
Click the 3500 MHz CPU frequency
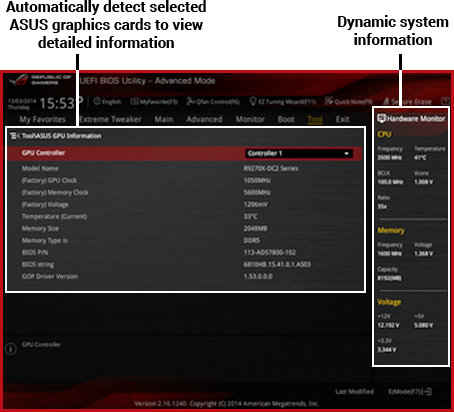click(x=390, y=158)
